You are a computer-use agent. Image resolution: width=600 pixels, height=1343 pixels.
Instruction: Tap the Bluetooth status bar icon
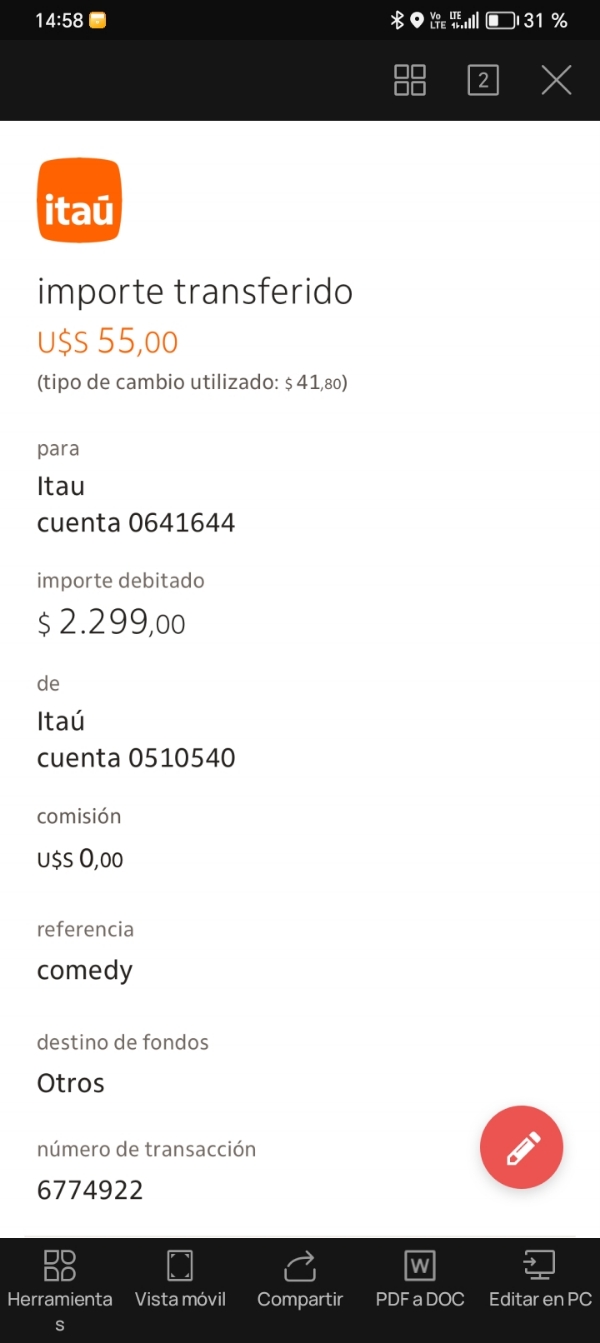pos(397,20)
